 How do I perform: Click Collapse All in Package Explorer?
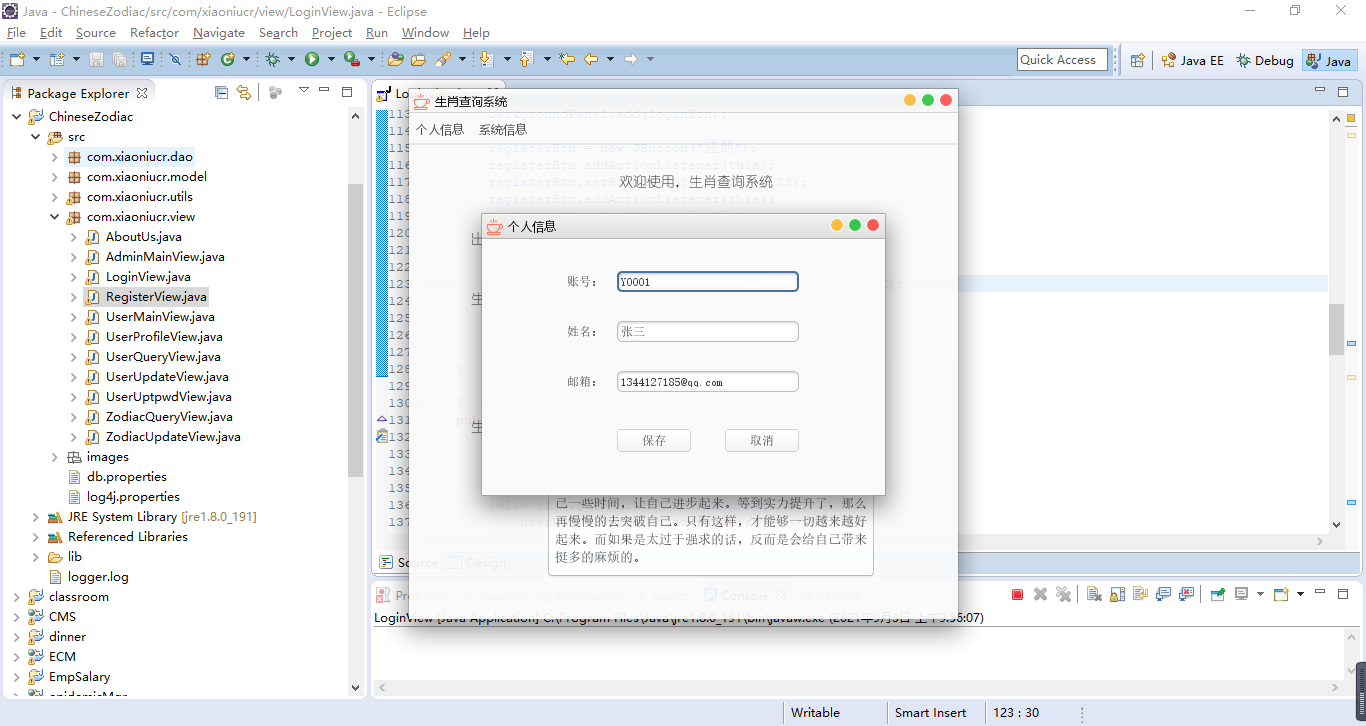point(221,92)
